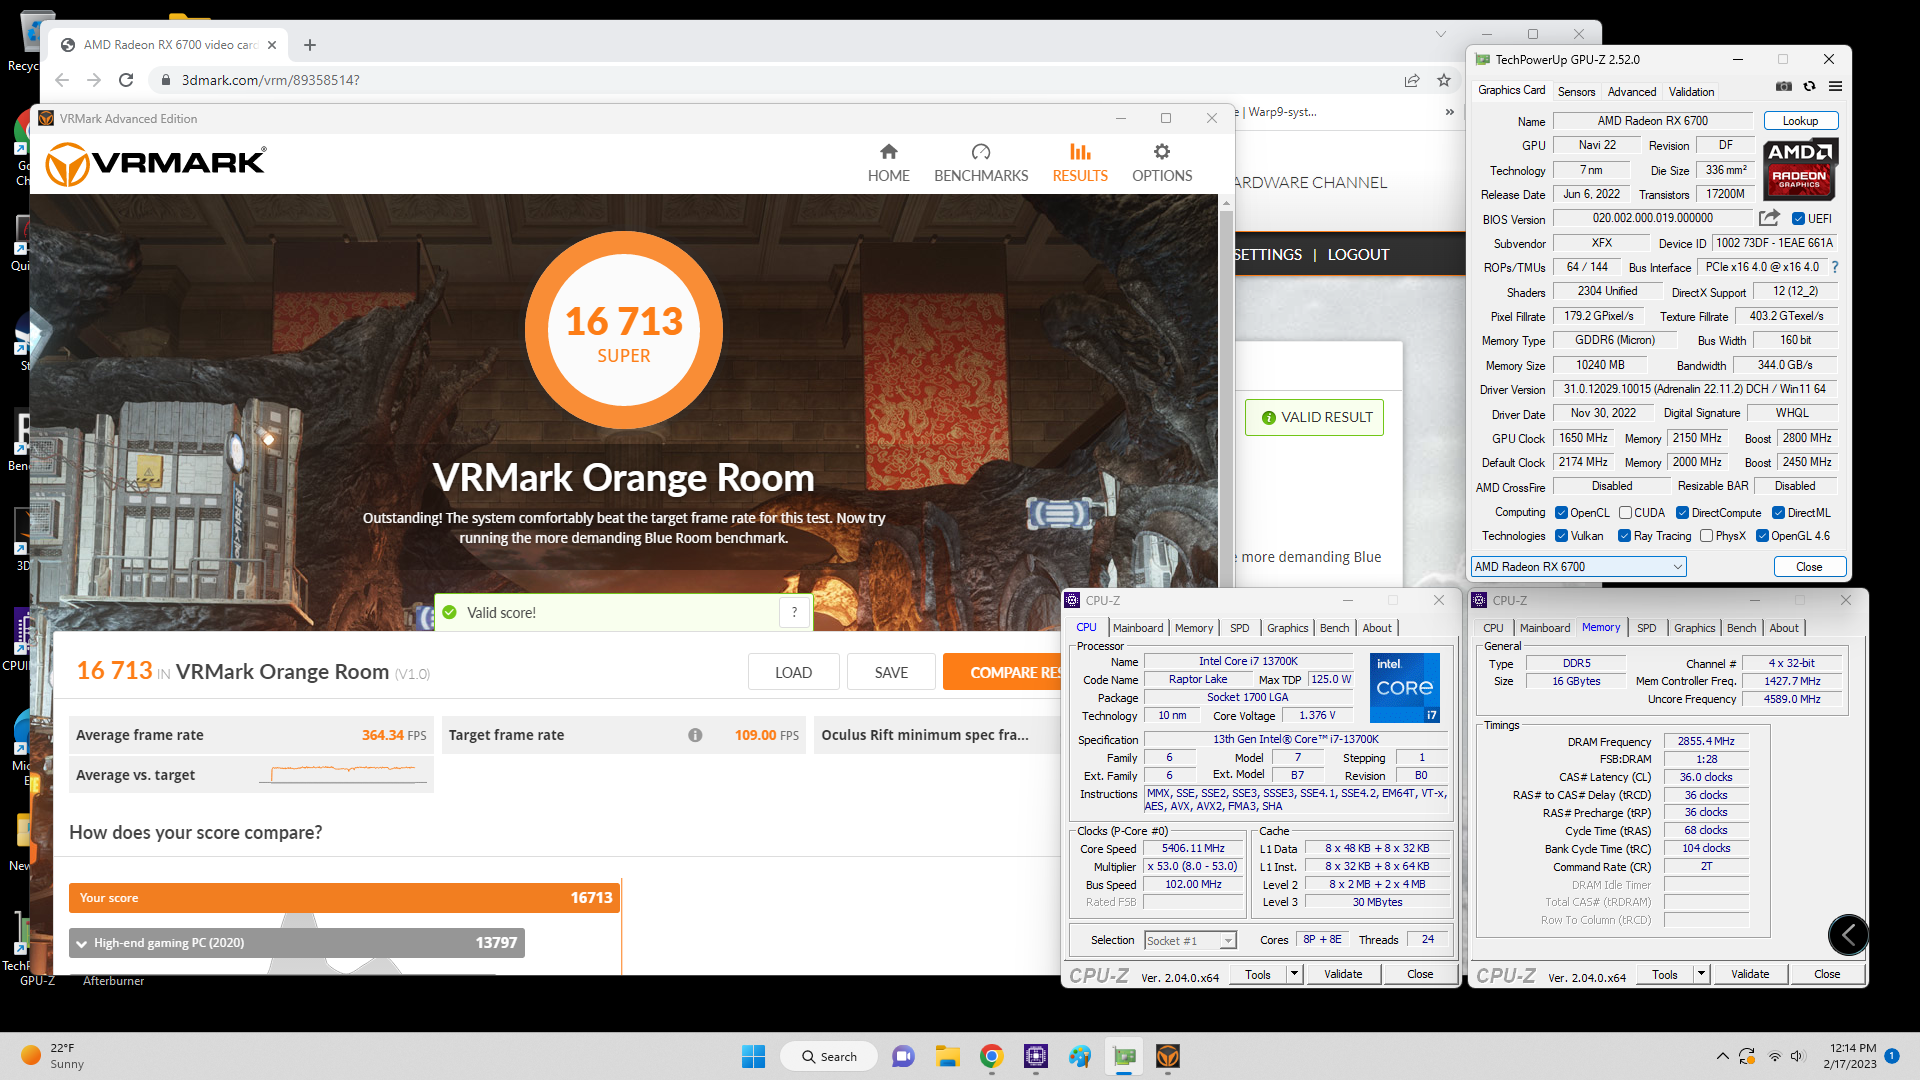Toggle OpenCL checkbox

[1561, 513]
